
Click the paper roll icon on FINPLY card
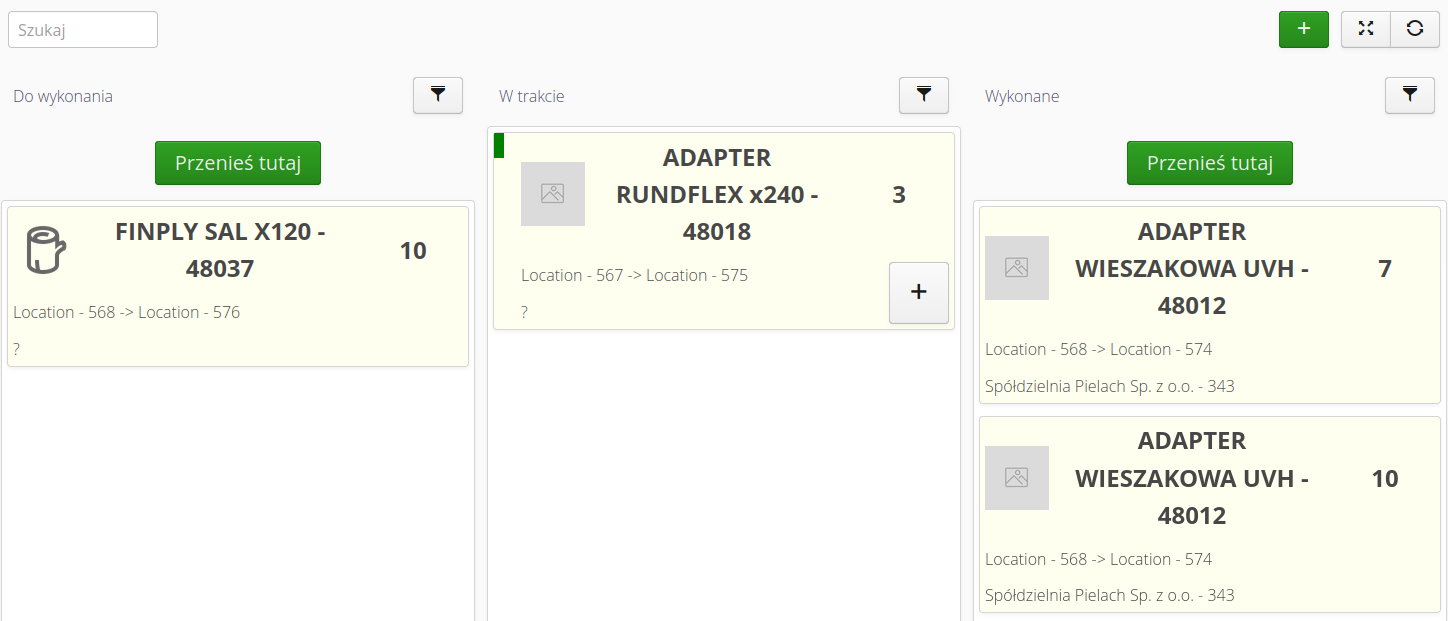tap(45, 250)
